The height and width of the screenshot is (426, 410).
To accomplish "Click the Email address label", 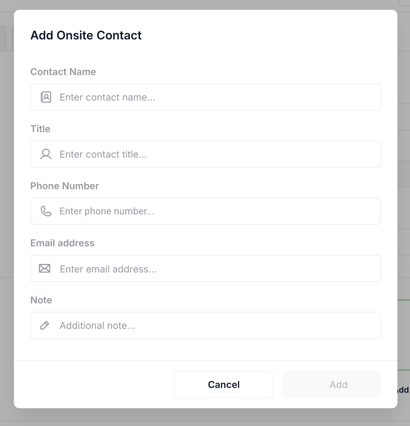I will pos(62,243).
